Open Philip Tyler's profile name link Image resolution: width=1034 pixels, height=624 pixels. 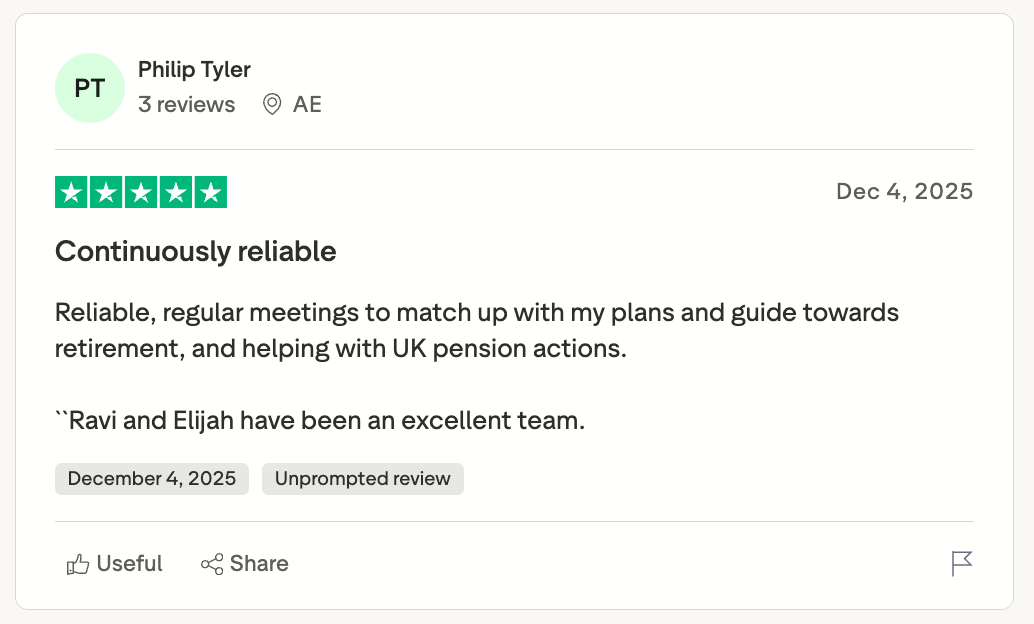click(x=194, y=70)
